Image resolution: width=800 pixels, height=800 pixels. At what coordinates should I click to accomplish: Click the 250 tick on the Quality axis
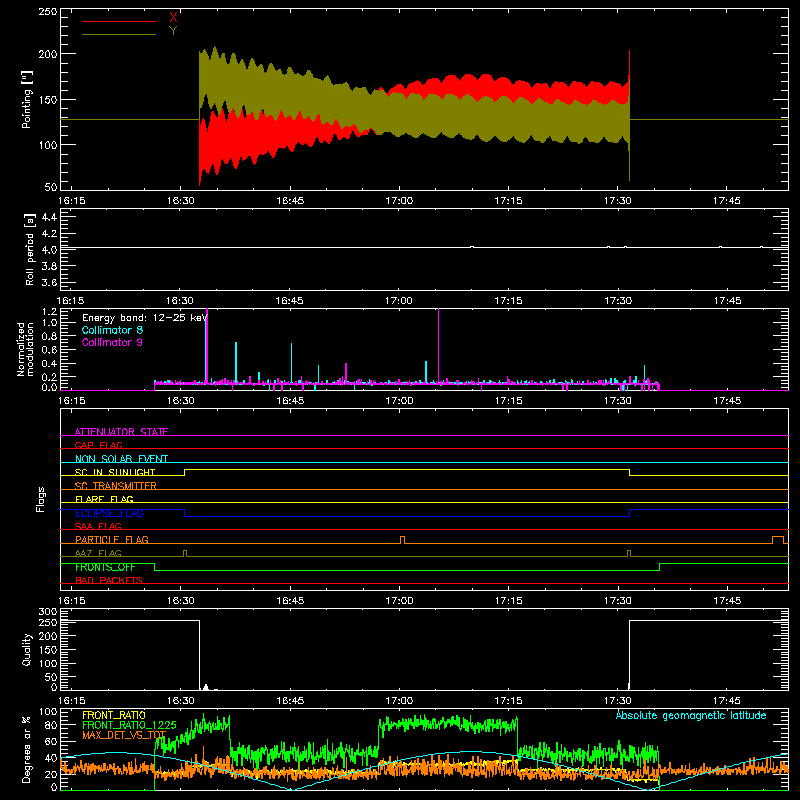48,622
